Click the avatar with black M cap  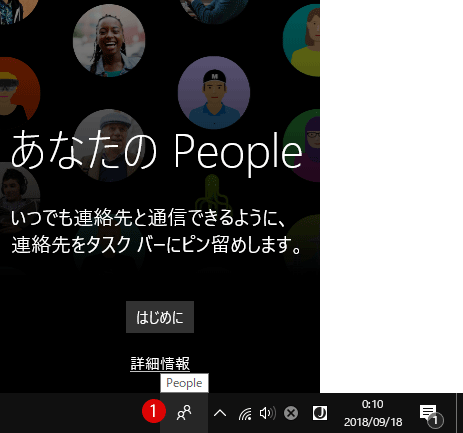click(x=214, y=93)
